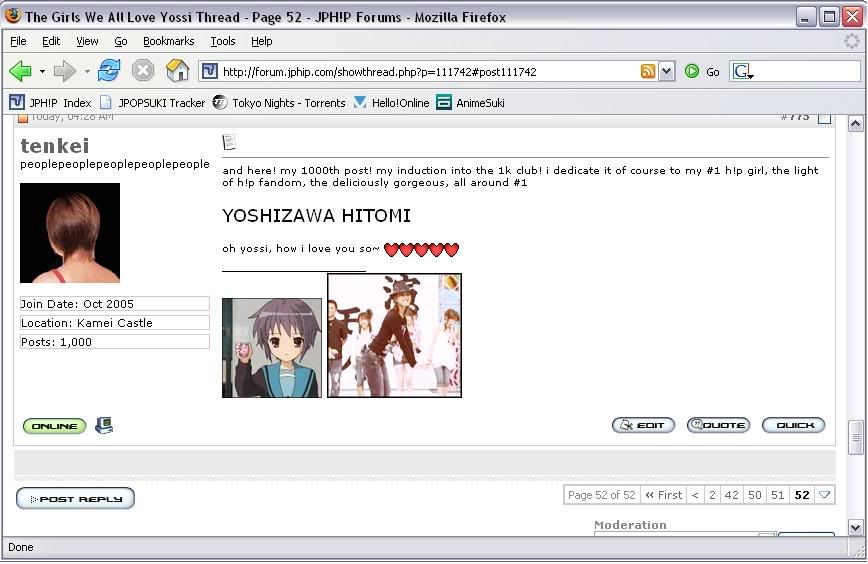Click the Edit post button

point(643,425)
